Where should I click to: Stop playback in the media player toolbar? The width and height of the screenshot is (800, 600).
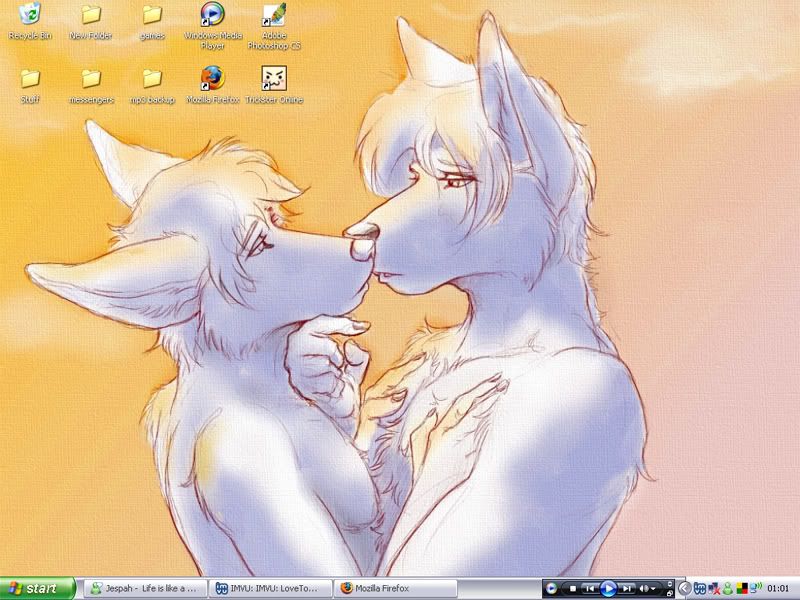tap(573, 589)
